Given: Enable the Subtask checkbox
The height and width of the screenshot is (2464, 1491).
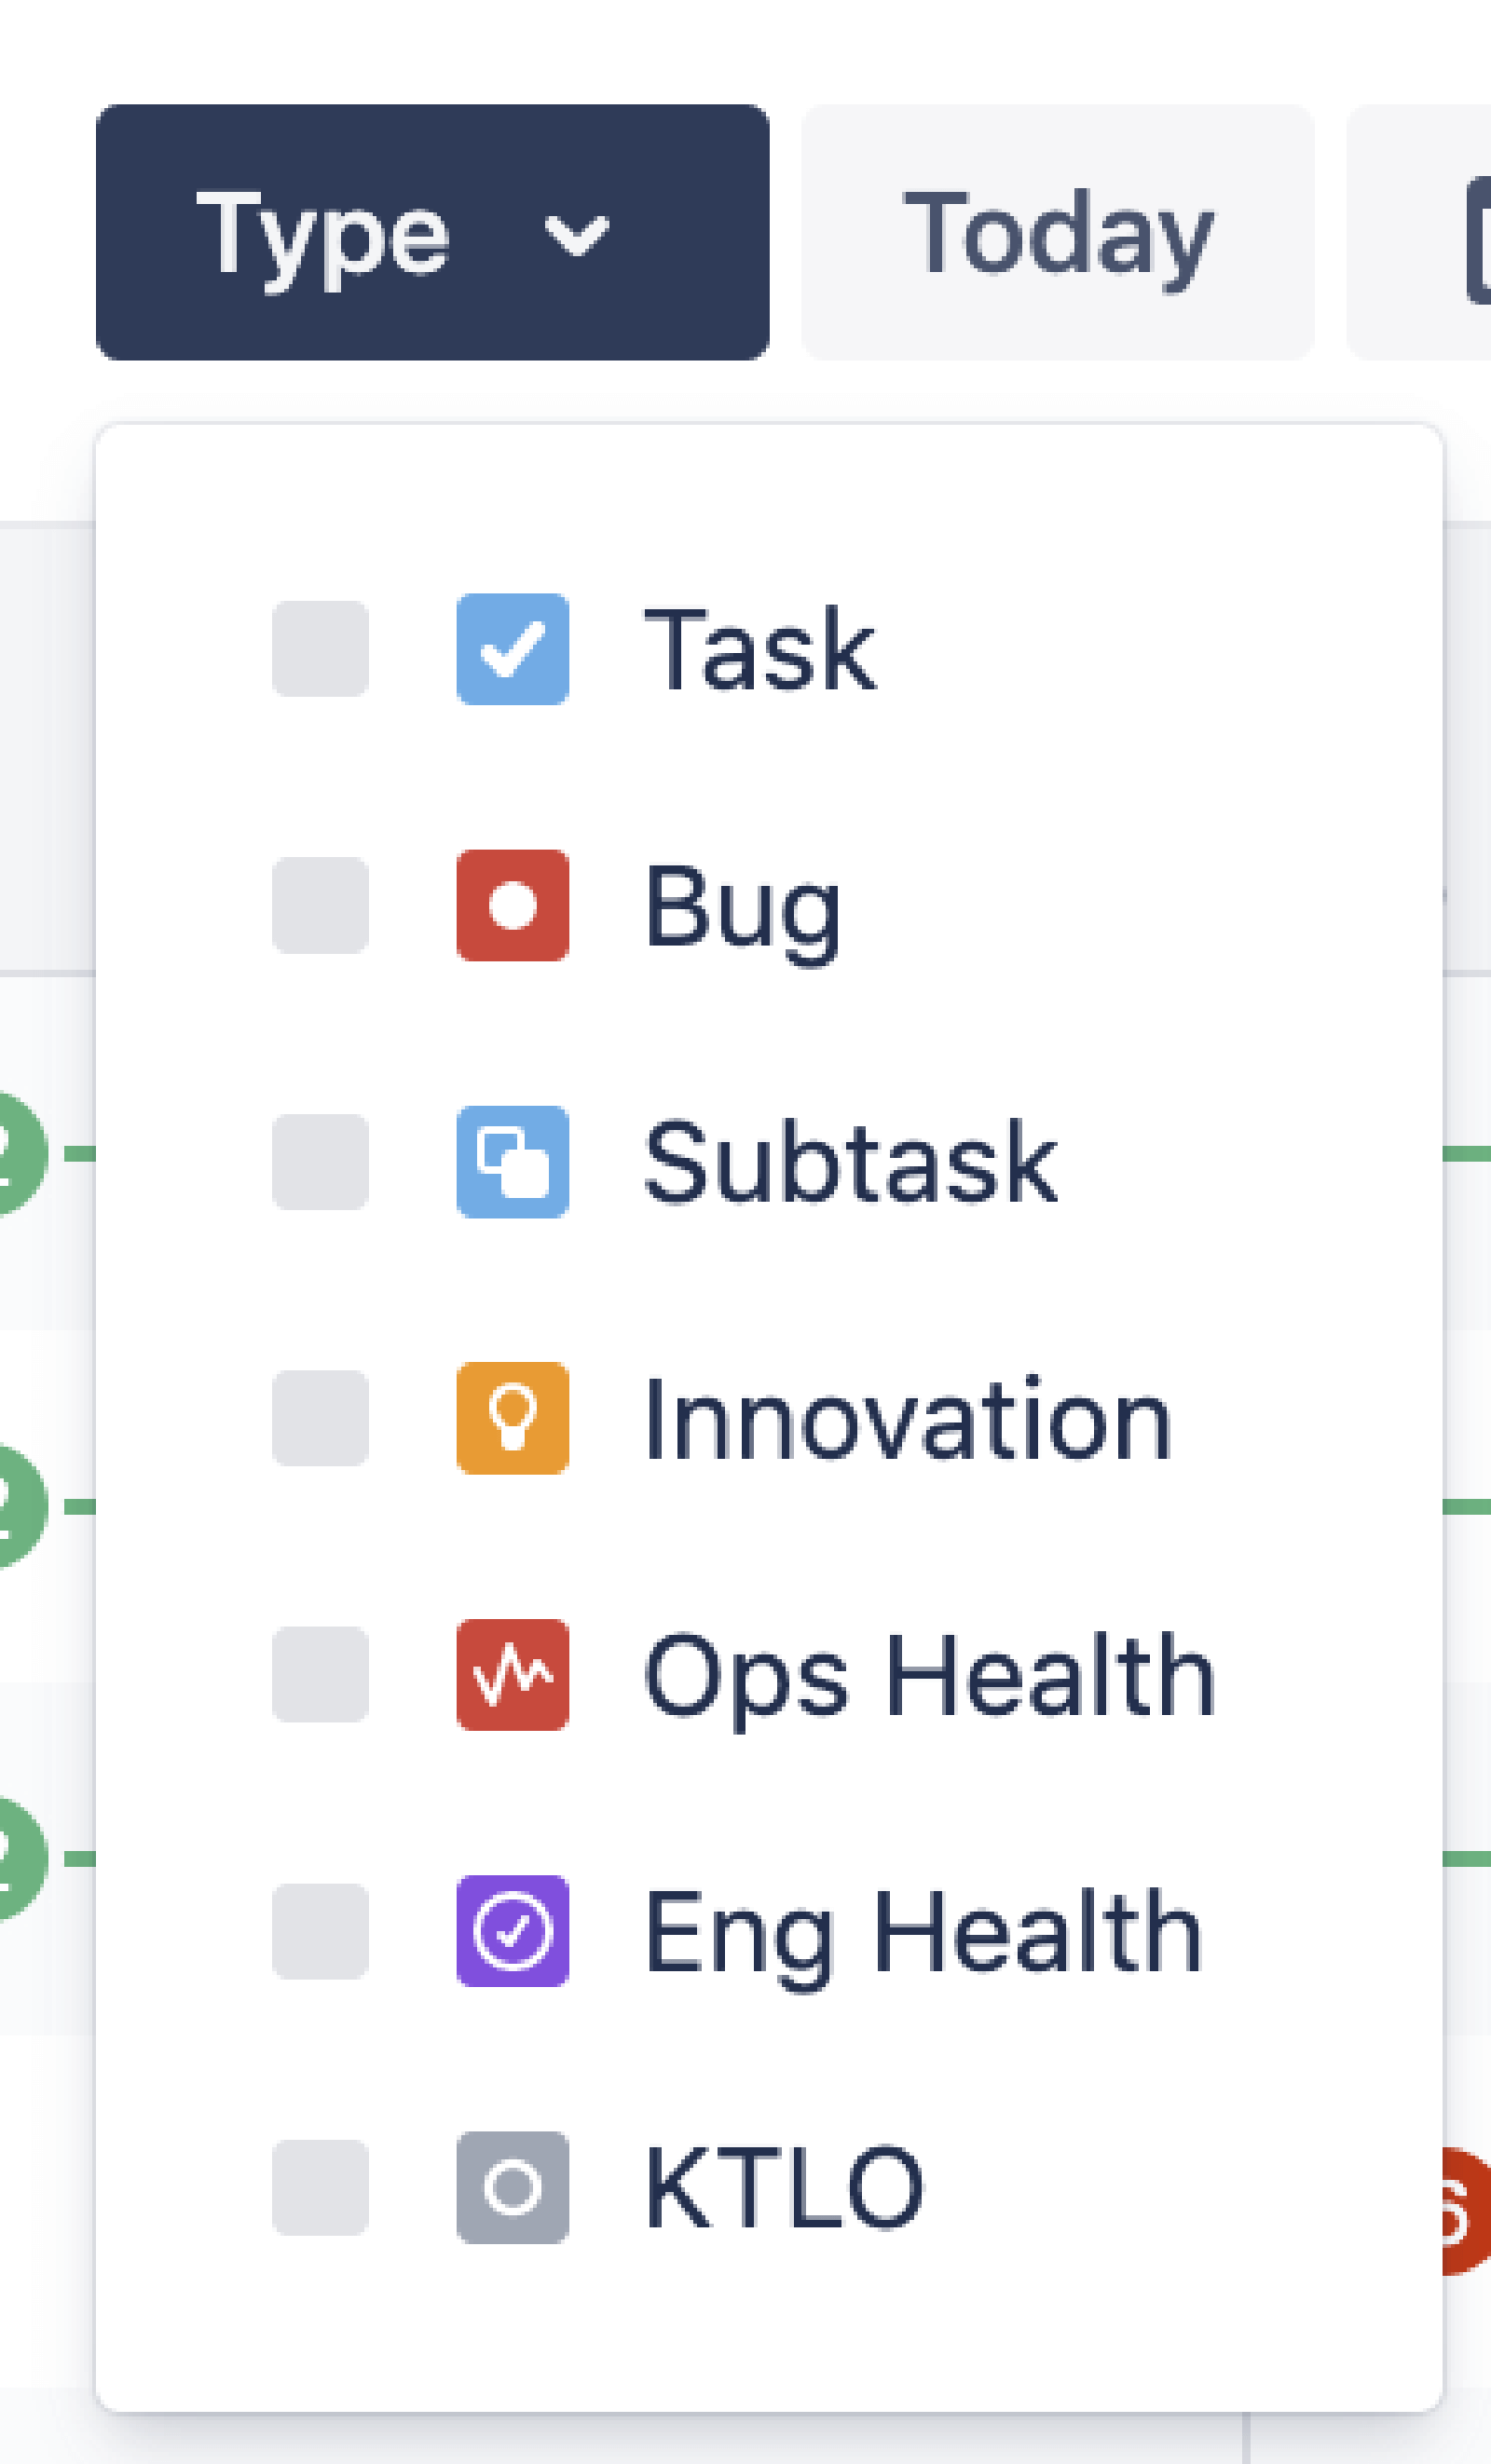Looking at the screenshot, I should (x=319, y=1163).
